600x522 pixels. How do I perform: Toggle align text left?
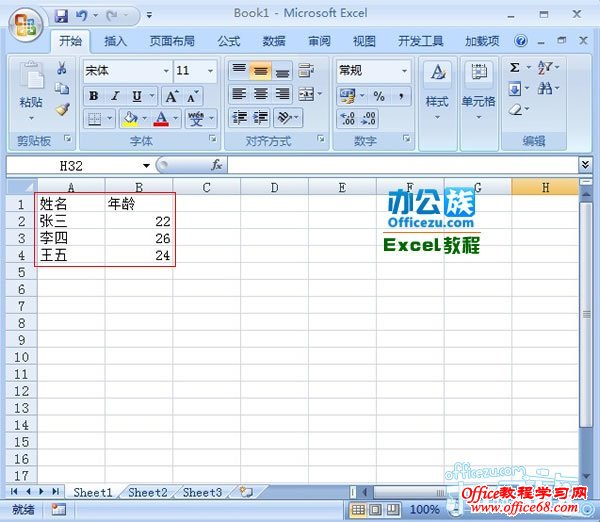tap(240, 94)
